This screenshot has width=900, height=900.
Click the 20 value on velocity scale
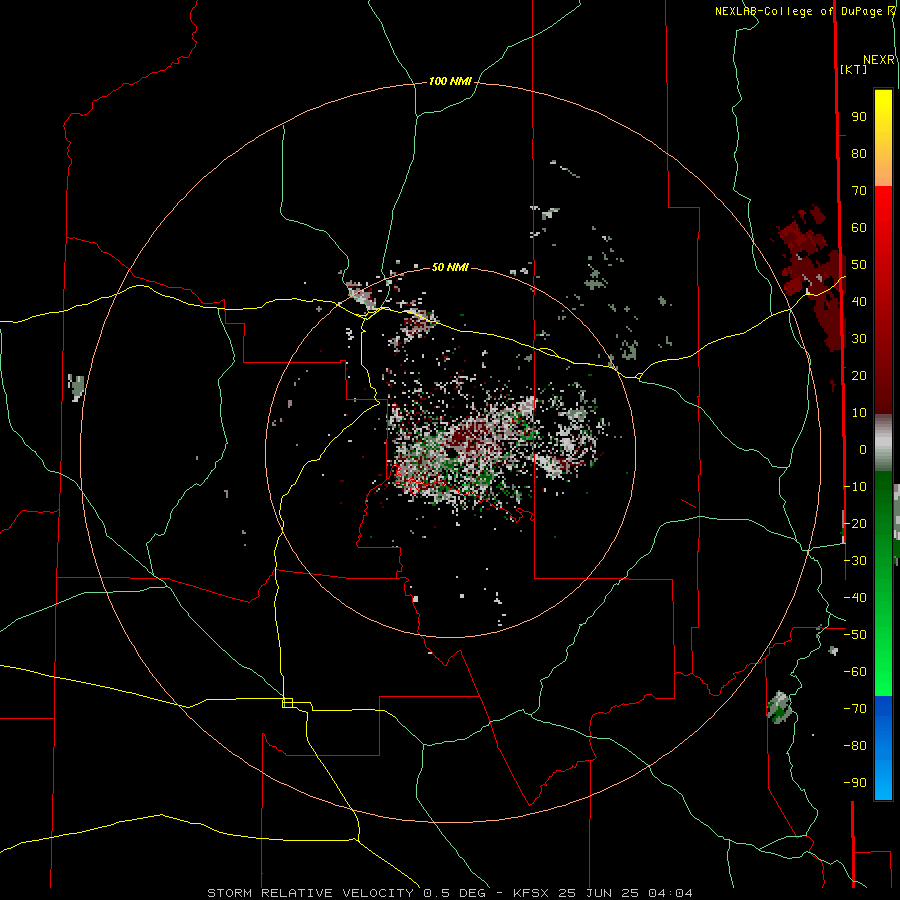coord(859,376)
